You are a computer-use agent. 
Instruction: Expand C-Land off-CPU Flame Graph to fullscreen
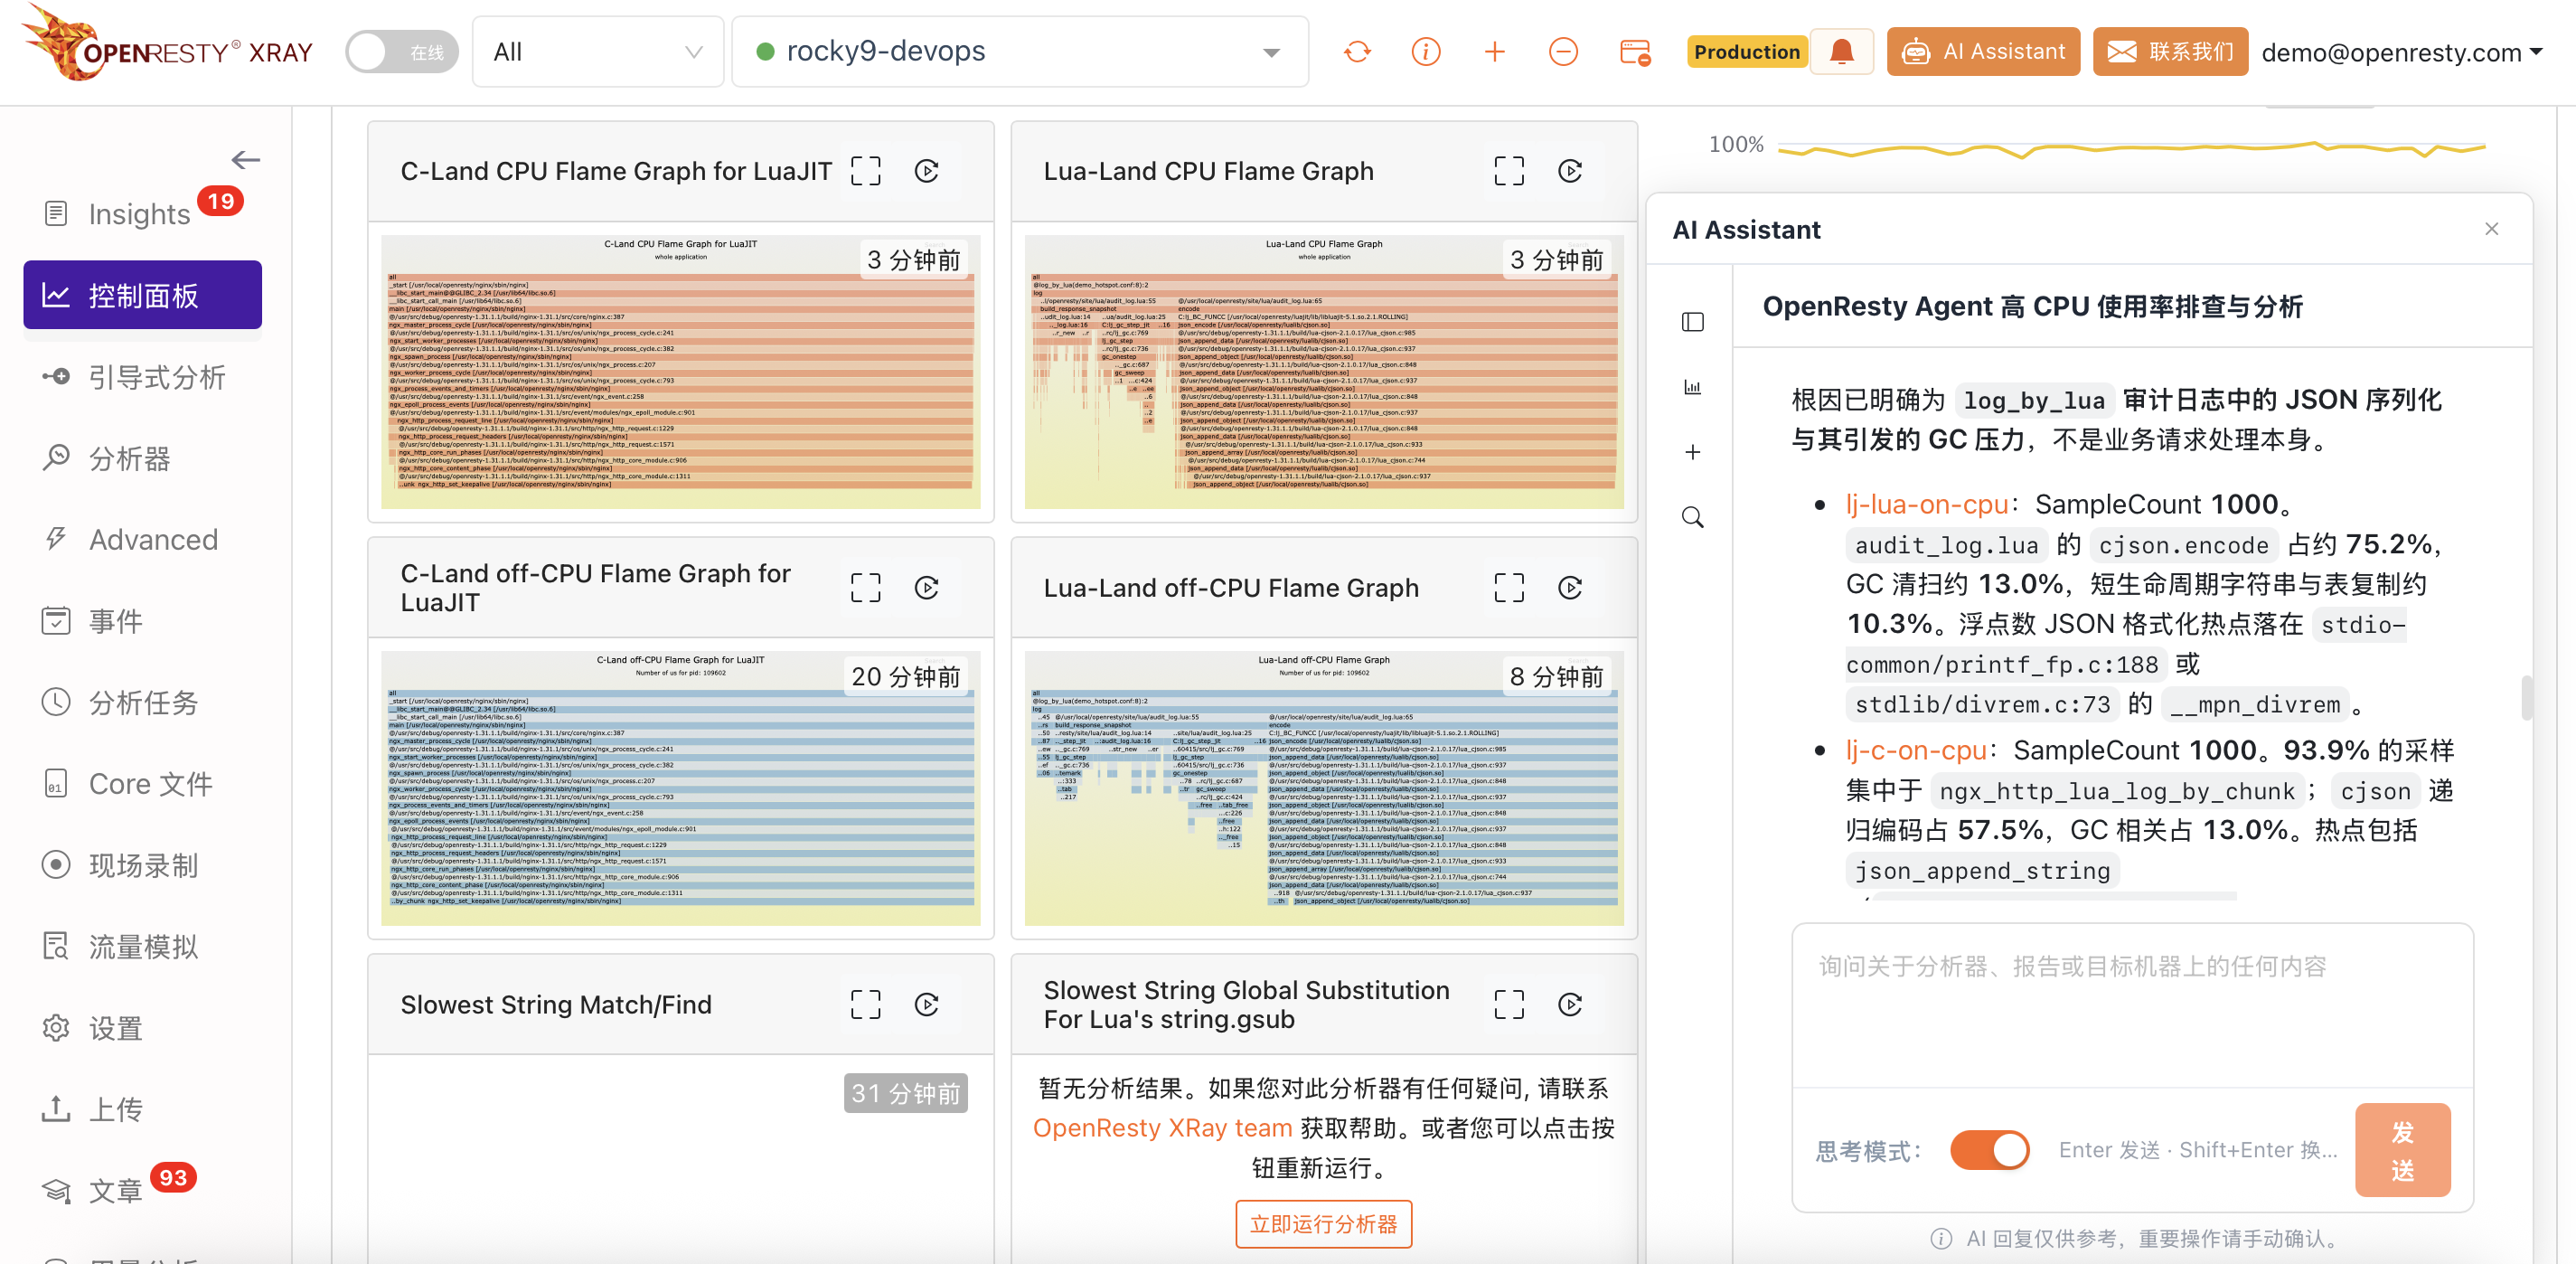pos(866,588)
